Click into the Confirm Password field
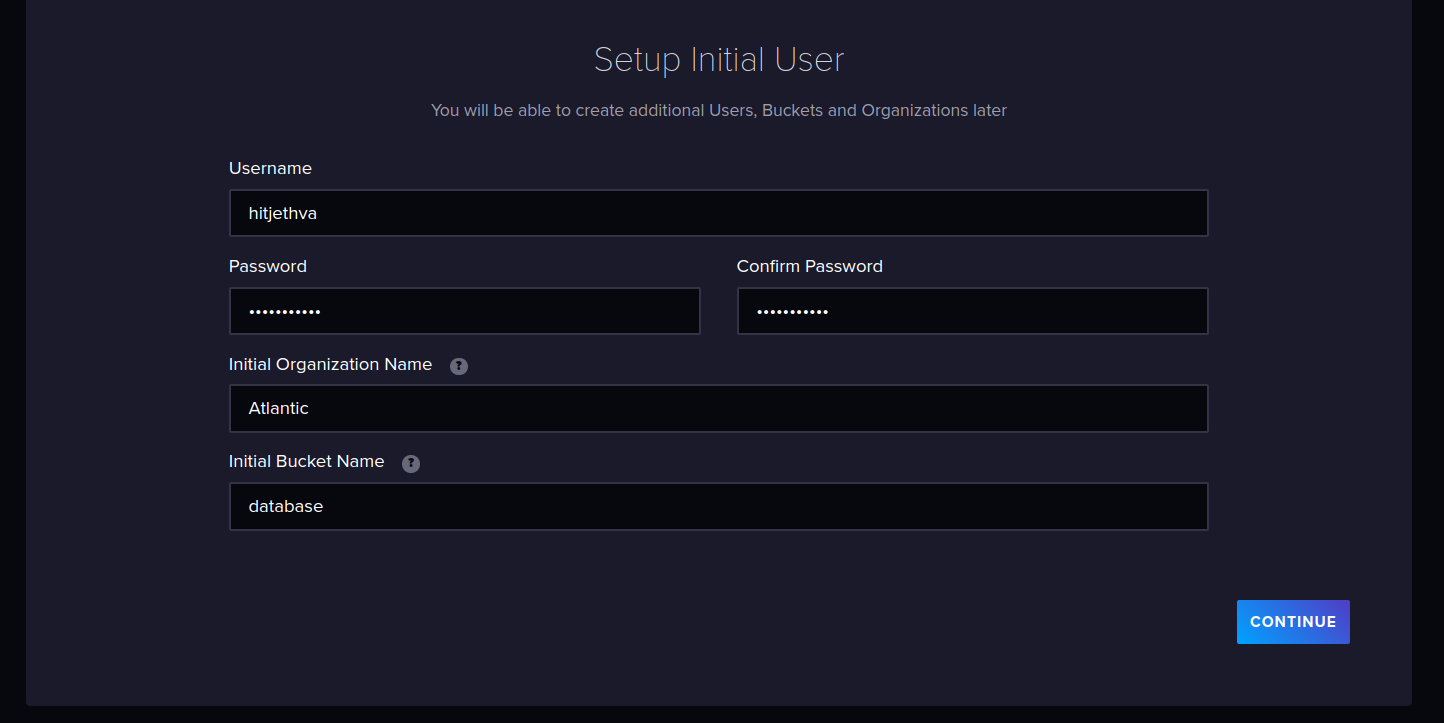 pyautogui.click(x=972, y=311)
